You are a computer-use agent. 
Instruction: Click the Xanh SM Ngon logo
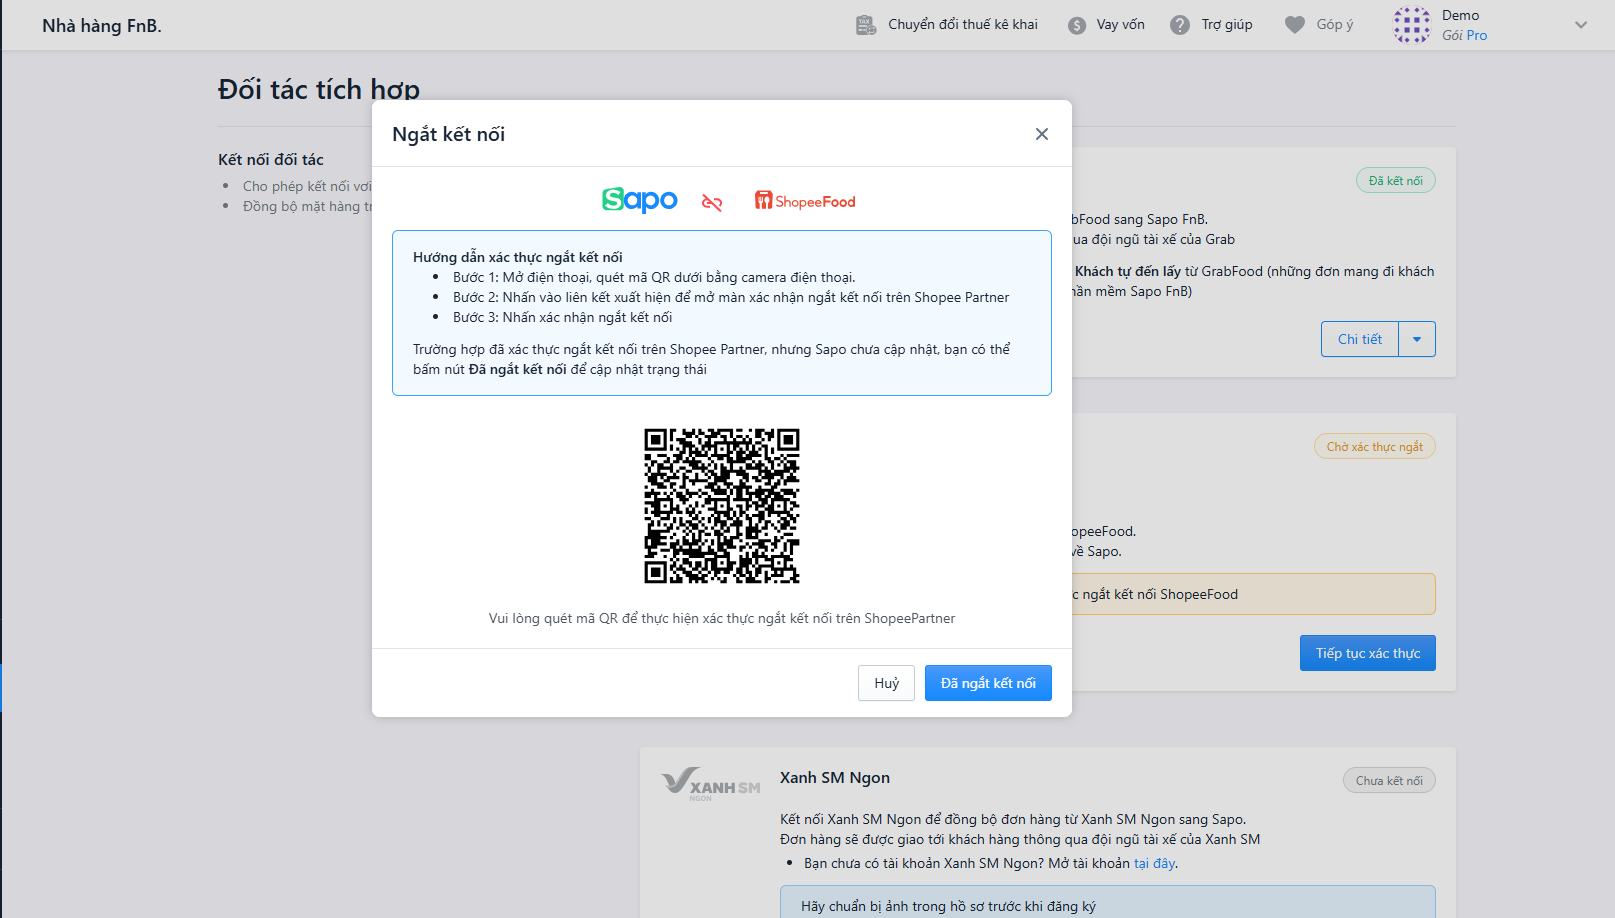click(710, 783)
